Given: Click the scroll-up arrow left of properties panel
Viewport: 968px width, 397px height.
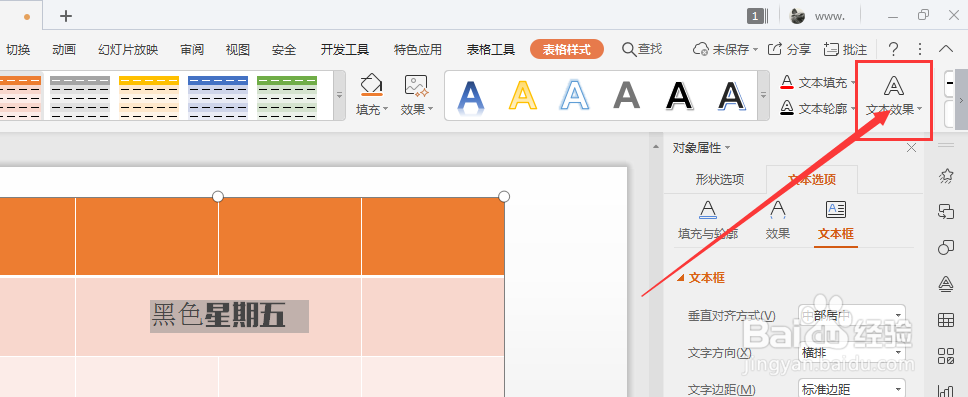Looking at the screenshot, I should point(655,146).
